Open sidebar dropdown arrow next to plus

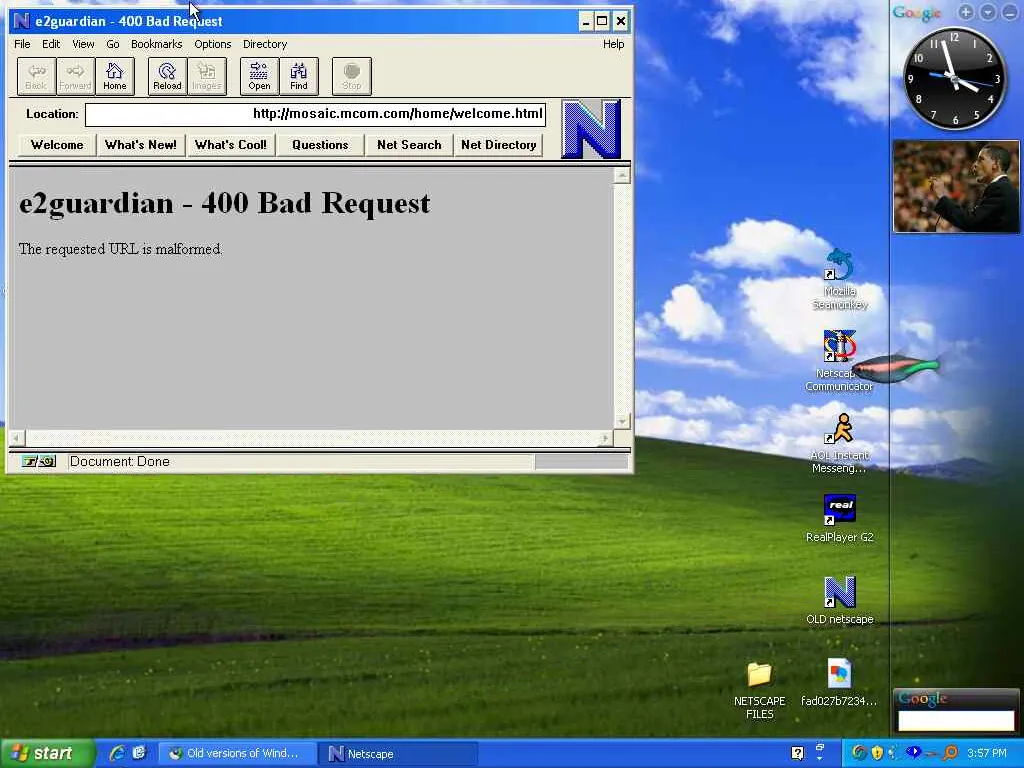987,12
